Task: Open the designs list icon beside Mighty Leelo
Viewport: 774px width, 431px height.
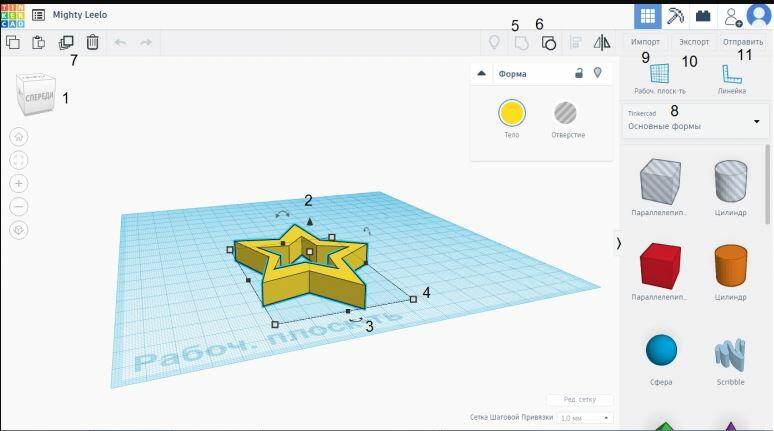Action: 39,15
